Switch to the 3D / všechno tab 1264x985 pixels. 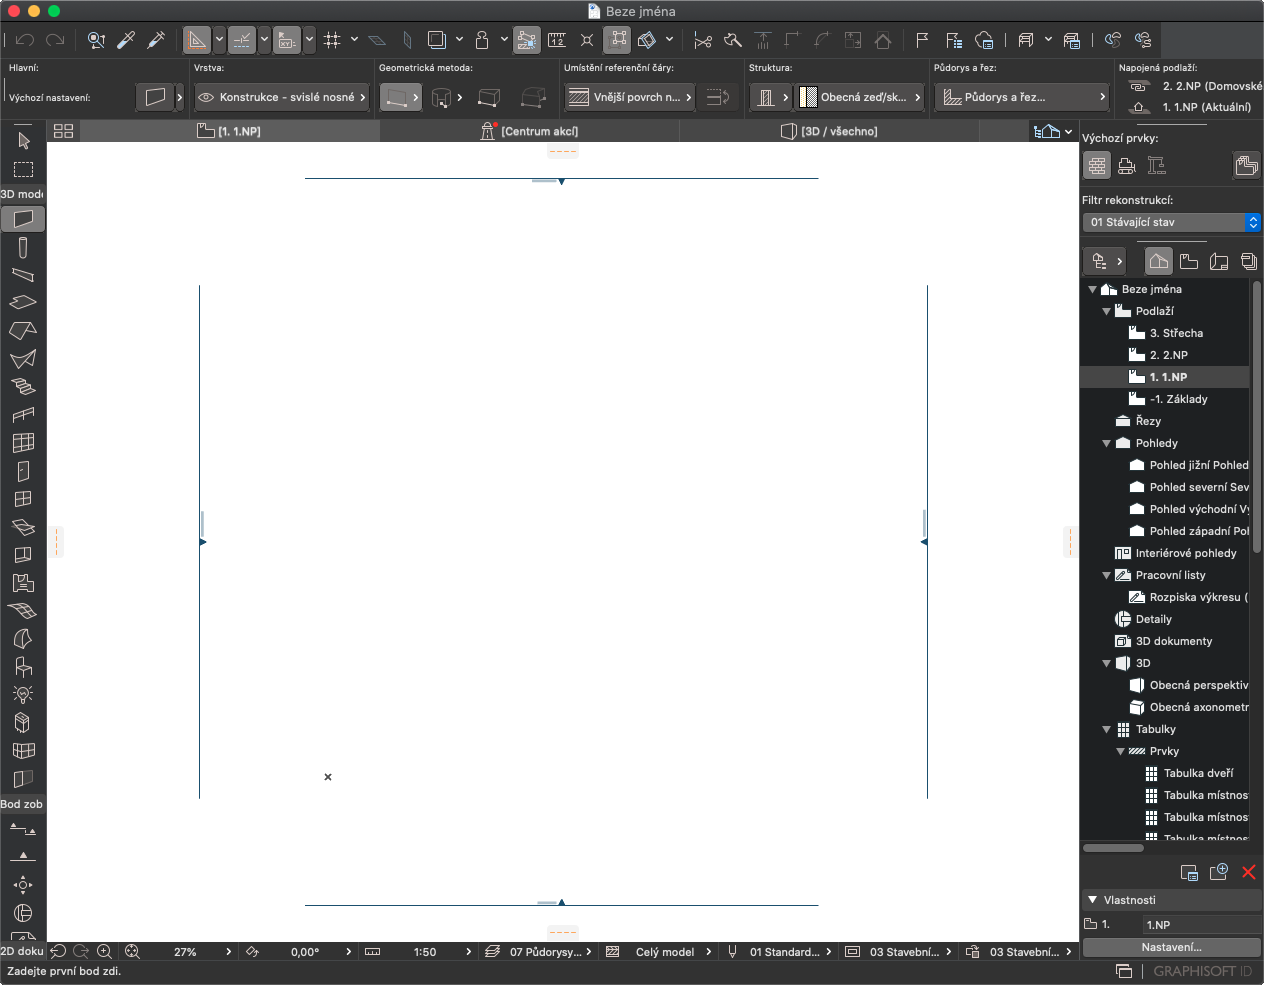[829, 131]
